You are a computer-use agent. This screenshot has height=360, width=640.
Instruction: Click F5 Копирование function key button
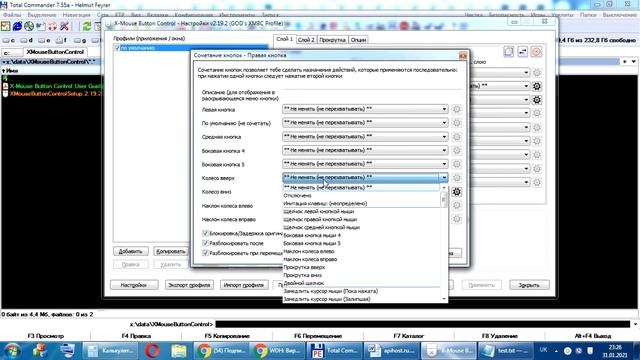(227, 336)
